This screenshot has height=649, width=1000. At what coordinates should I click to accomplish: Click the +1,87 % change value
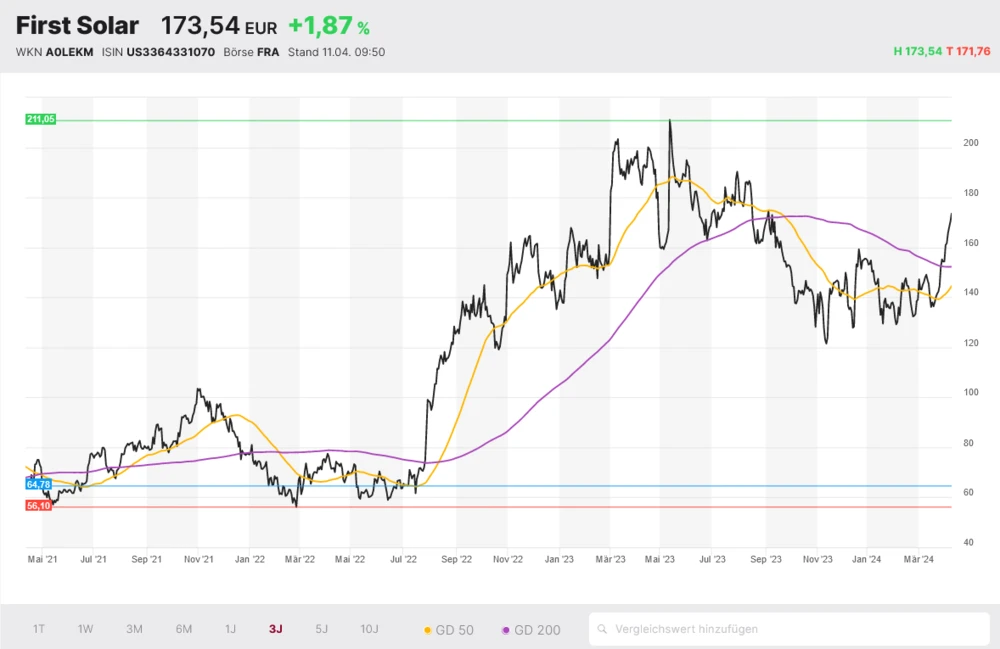point(328,27)
